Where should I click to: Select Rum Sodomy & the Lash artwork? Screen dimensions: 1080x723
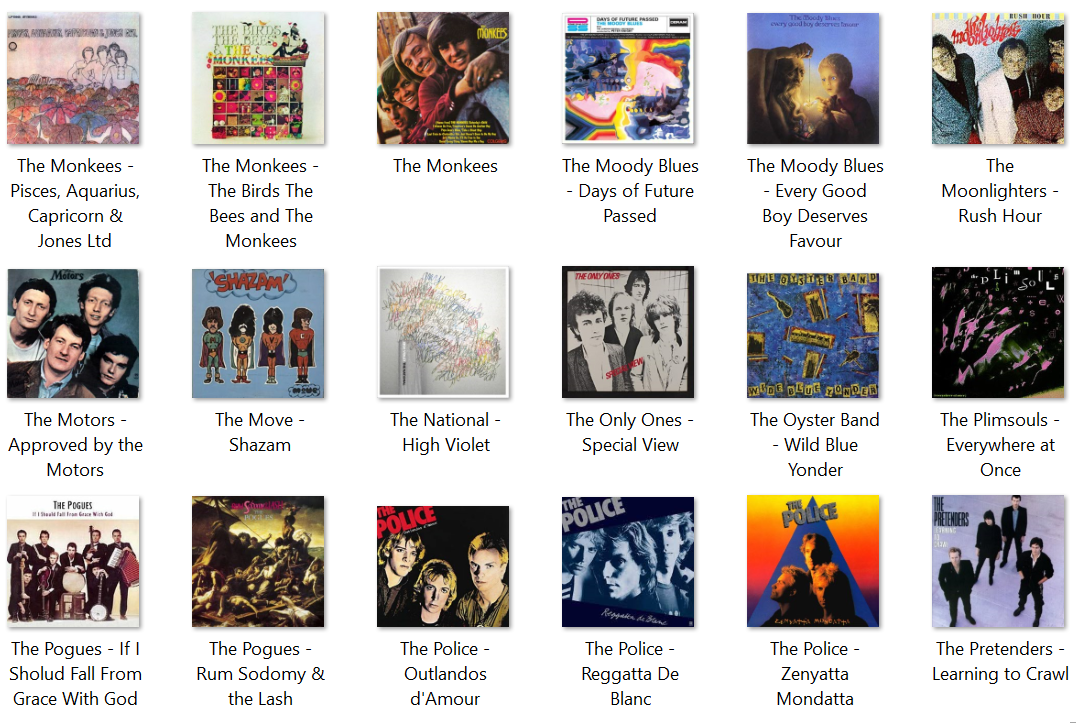[x=258, y=561]
